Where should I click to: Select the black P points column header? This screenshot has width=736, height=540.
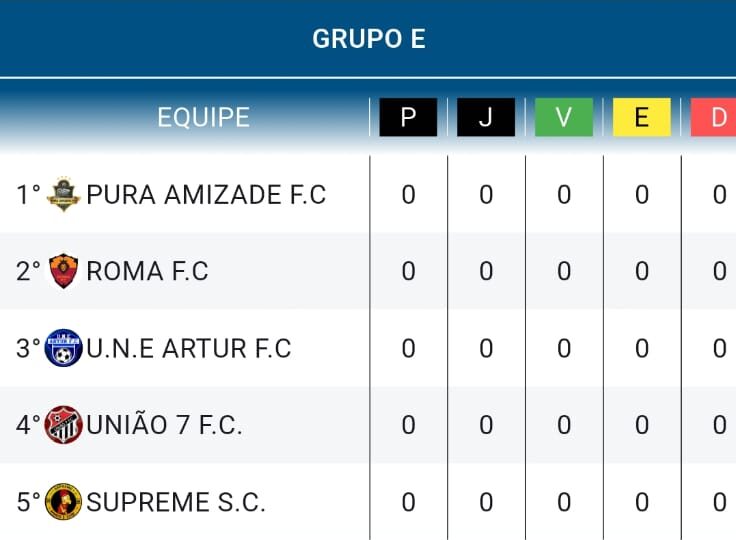(x=408, y=117)
